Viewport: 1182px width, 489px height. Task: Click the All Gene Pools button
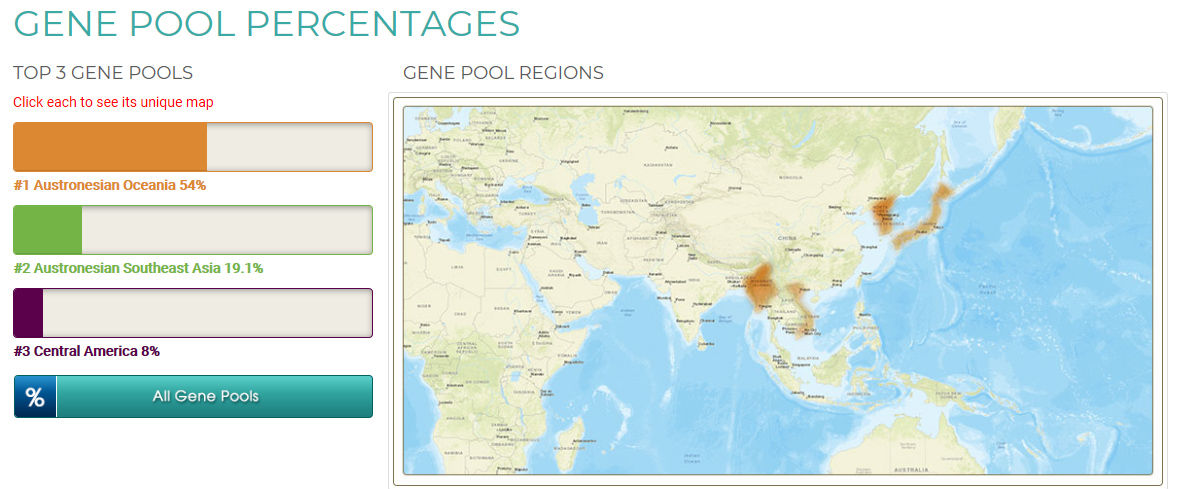(193, 396)
